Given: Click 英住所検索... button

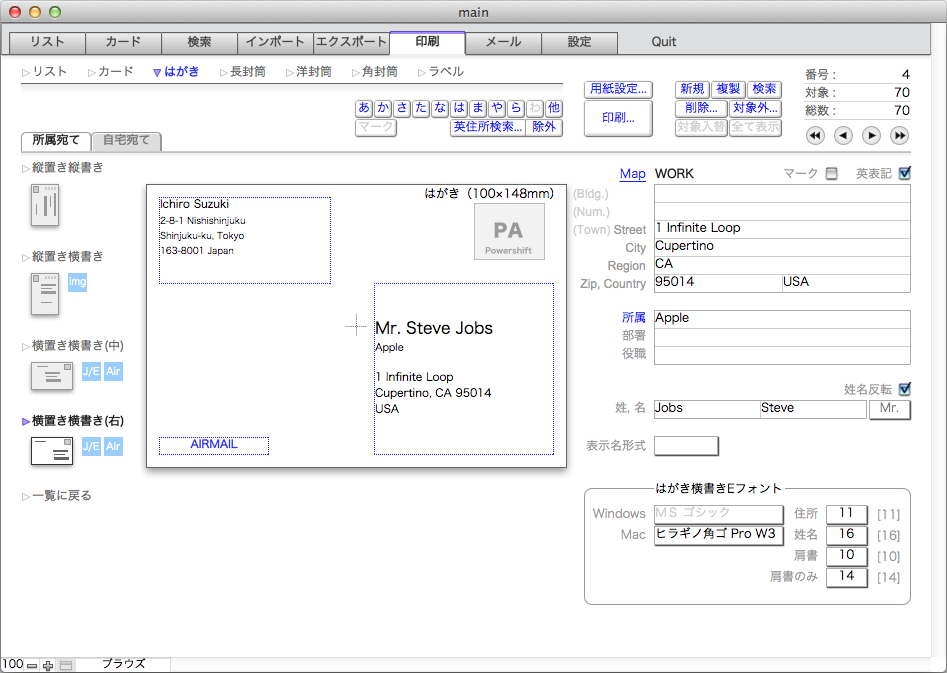Looking at the screenshot, I should 488,127.
